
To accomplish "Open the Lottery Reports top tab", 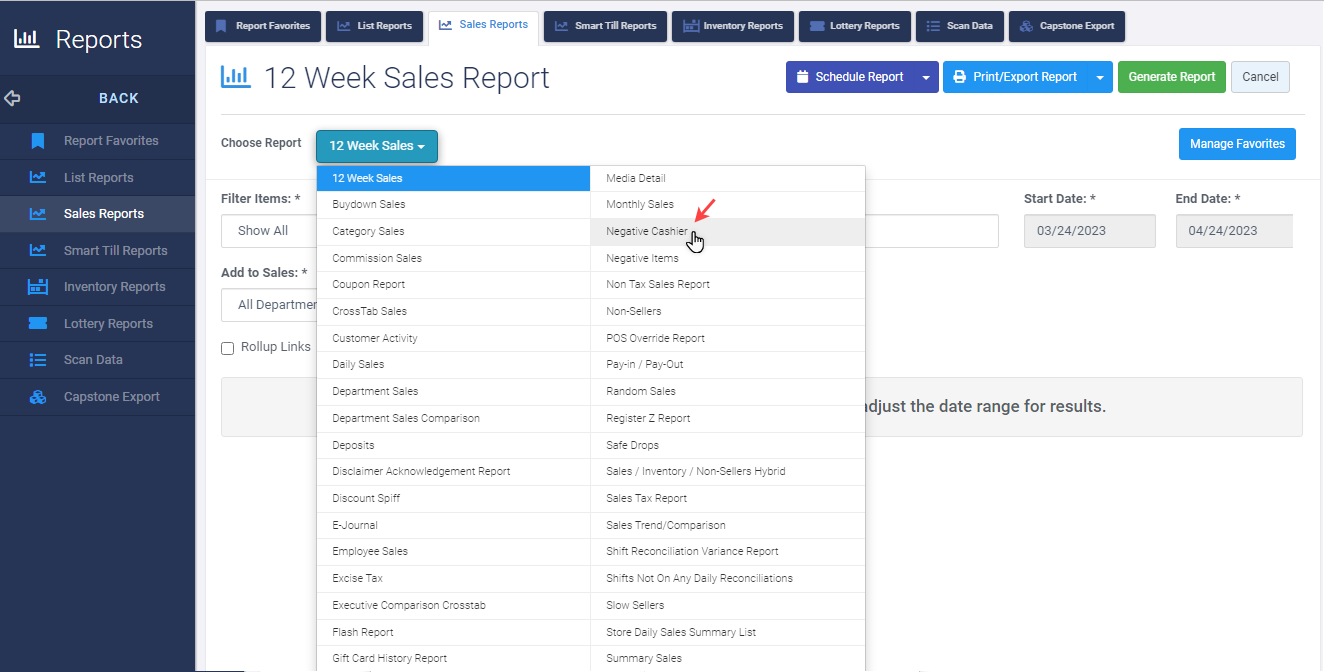I will pos(855,26).
